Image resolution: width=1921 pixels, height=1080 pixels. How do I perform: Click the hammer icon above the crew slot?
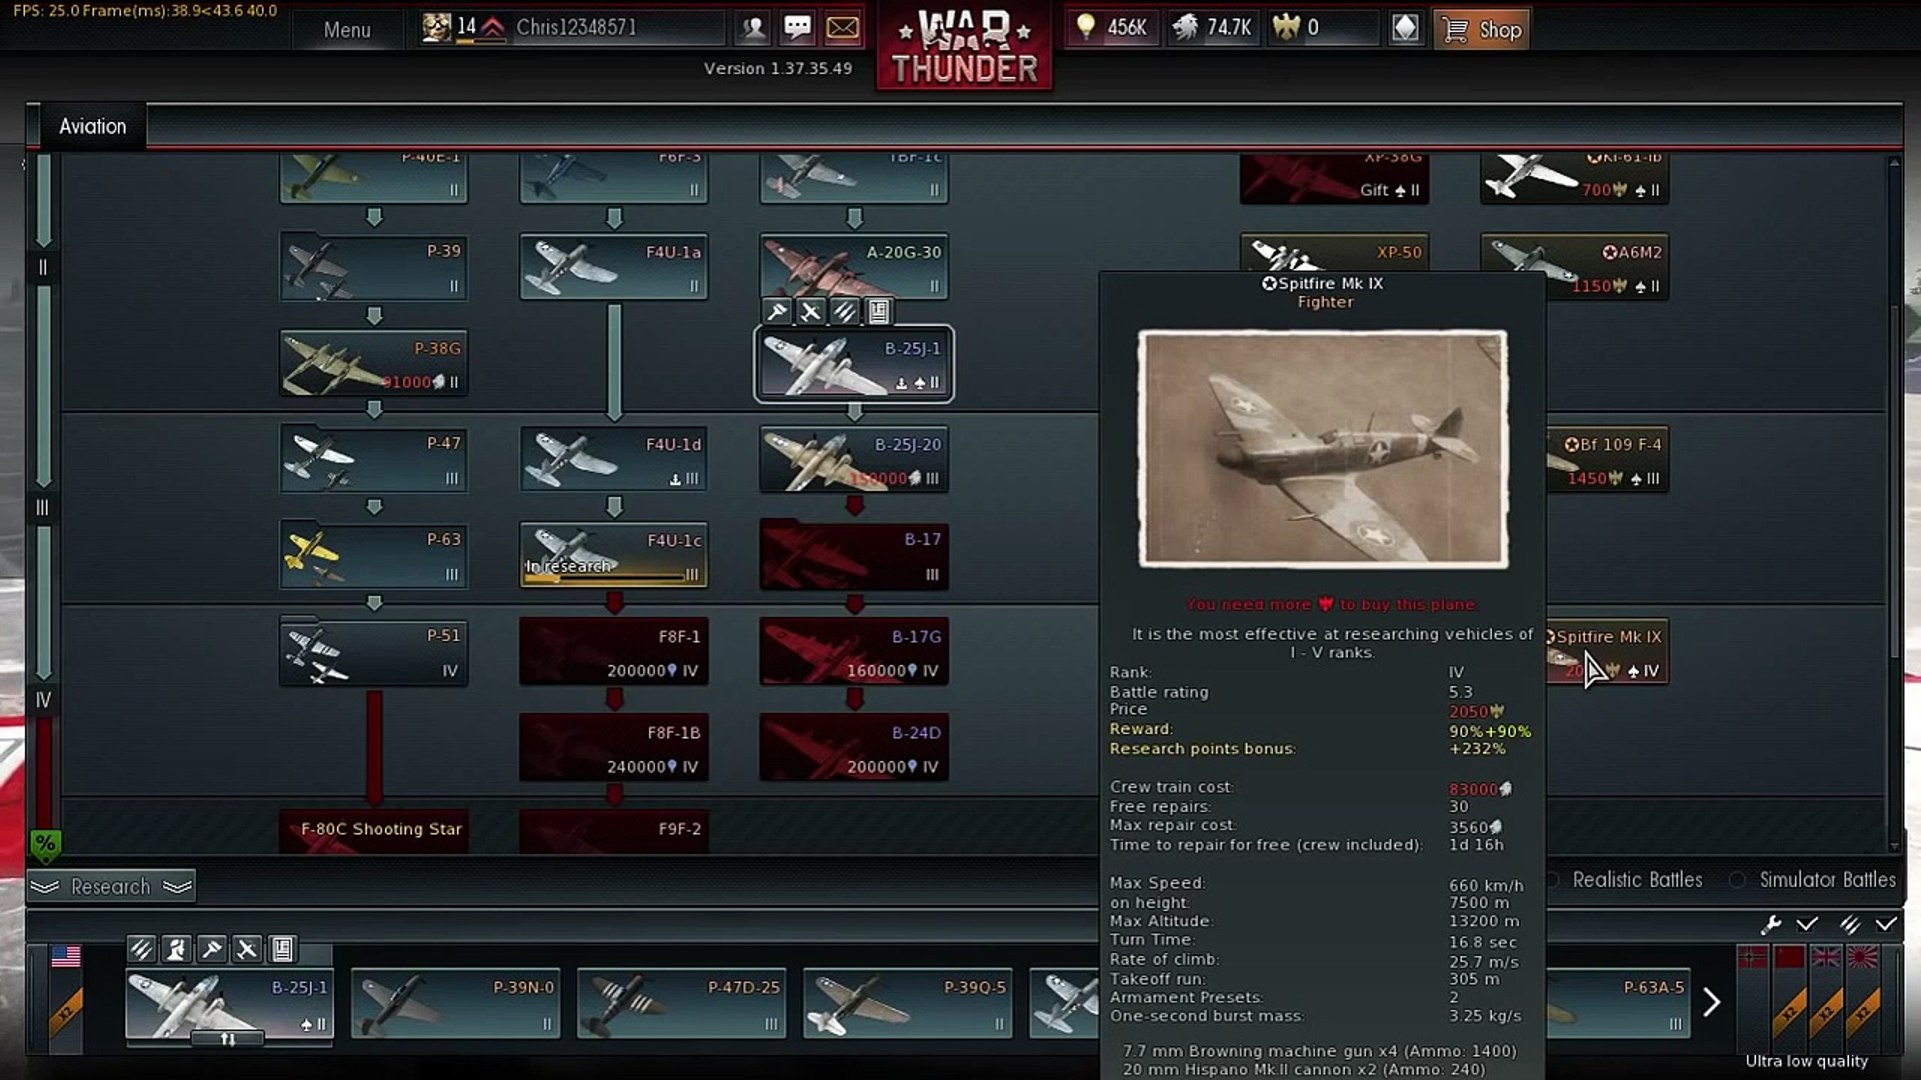point(211,948)
